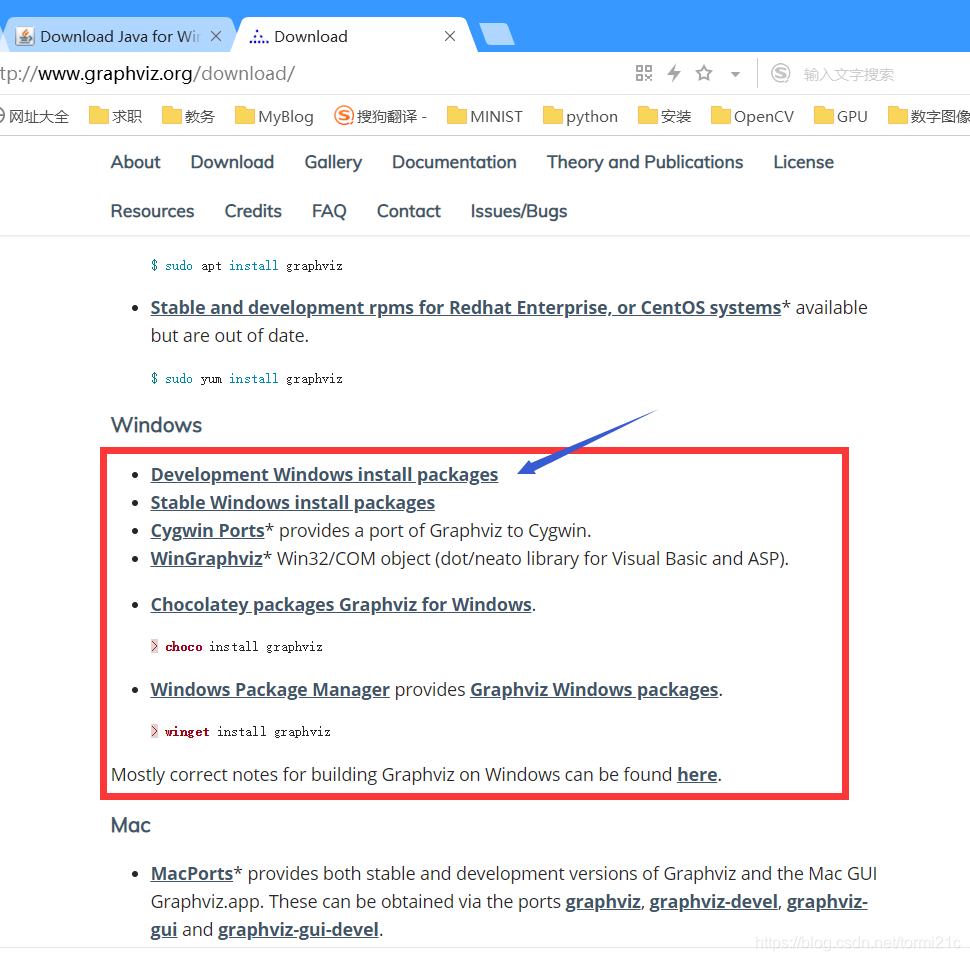This screenshot has height=961, width=970.
Task: Open Stable and development rpms for Redhat link
Action: [x=466, y=308]
